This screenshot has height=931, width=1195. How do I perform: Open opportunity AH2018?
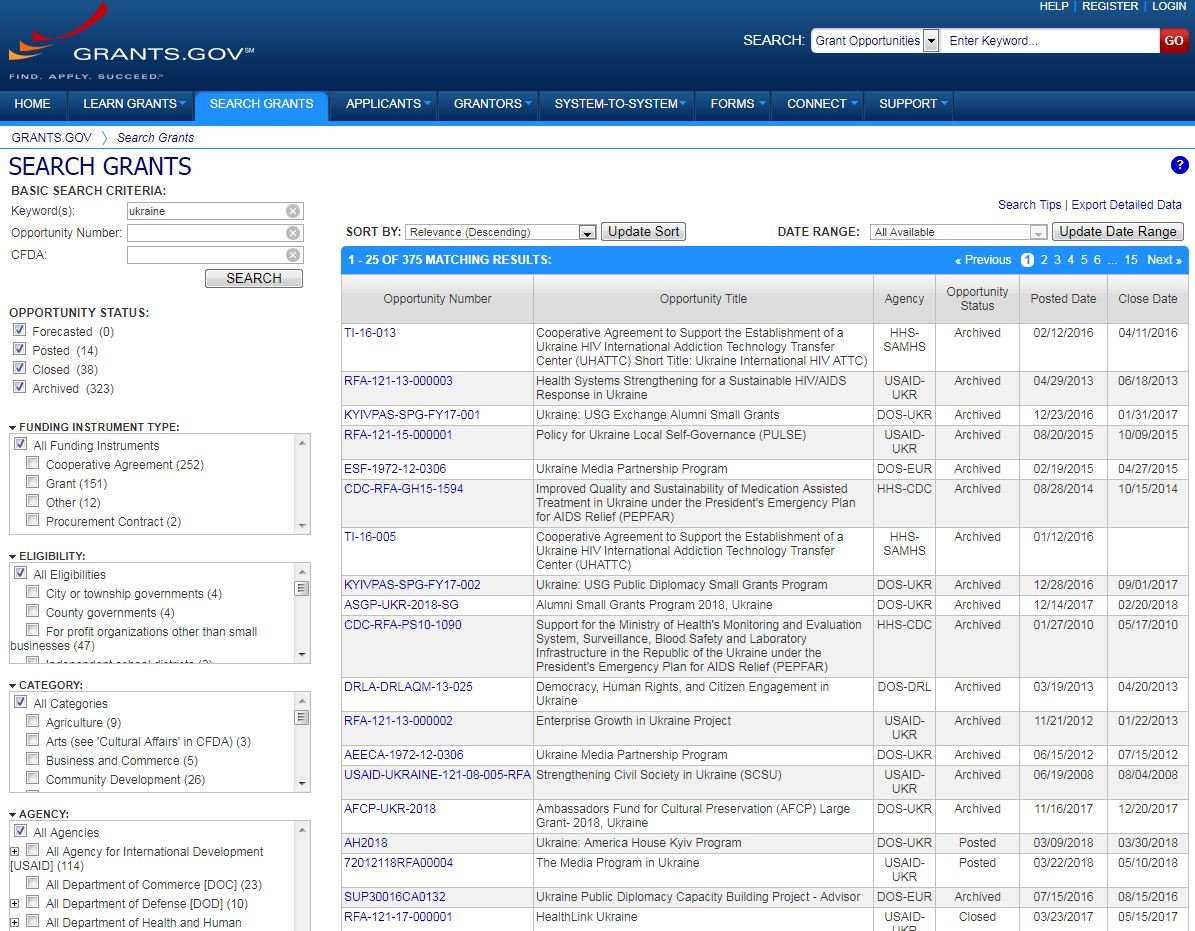coord(366,843)
